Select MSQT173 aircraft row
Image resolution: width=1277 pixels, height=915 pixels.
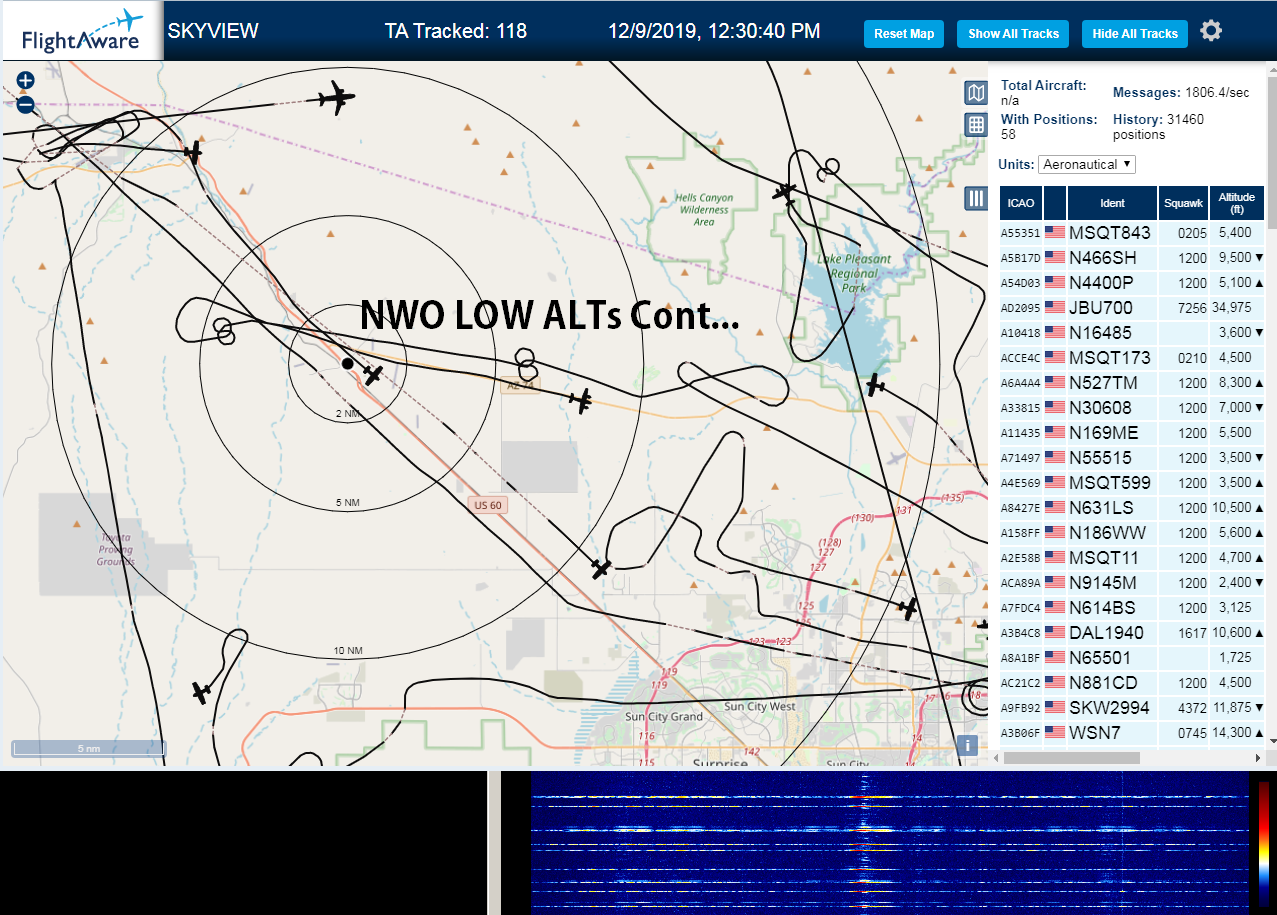tap(1132, 357)
